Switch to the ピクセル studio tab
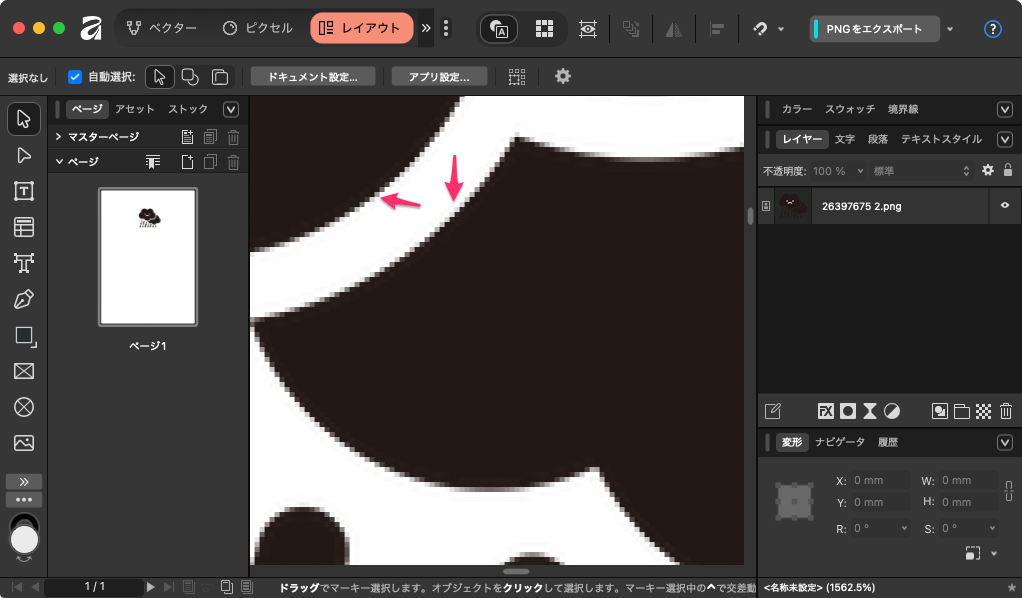 tap(258, 28)
